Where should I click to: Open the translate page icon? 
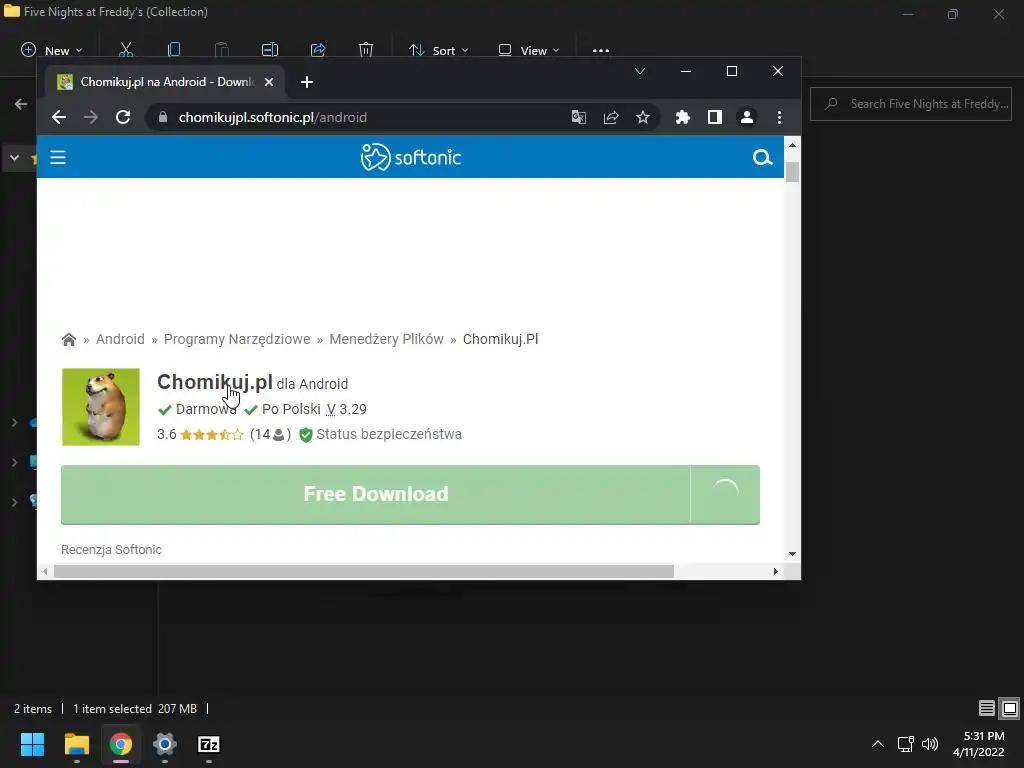pos(579,118)
